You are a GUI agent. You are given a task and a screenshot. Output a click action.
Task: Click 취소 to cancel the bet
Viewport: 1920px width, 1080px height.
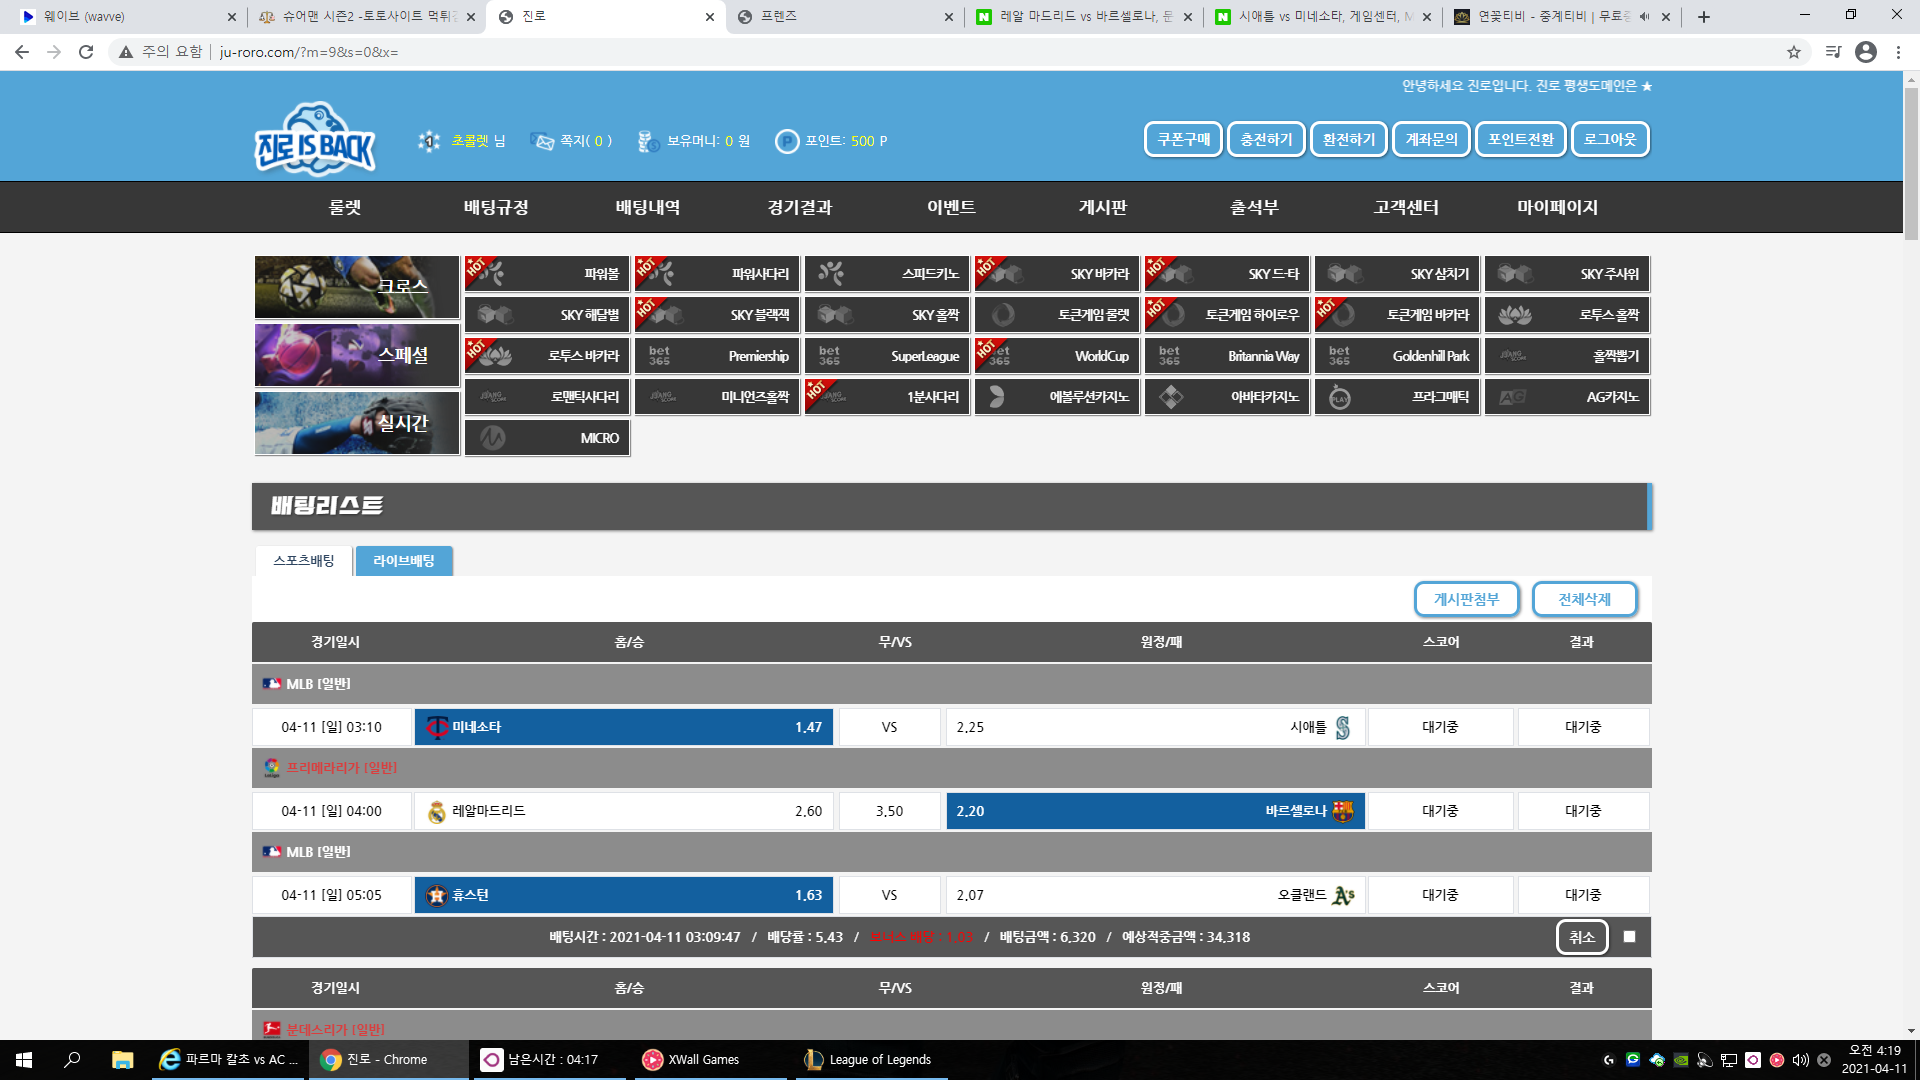click(1581, 937)
